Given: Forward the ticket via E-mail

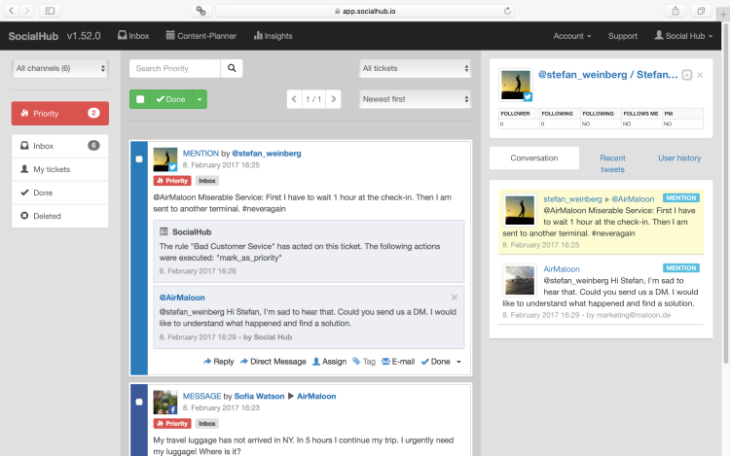Looking at the screenshot, I should (x=398, y=361).
